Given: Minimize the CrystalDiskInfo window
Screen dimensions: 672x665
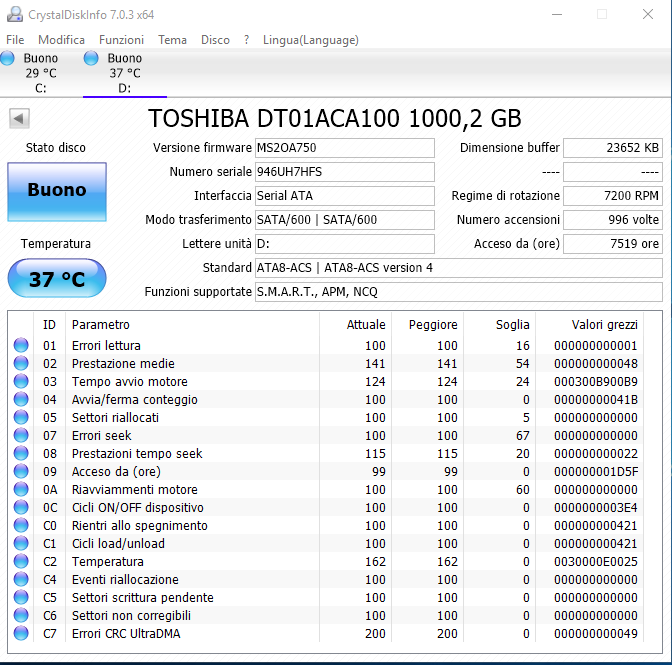Looking at the screenshot, I should pos(557,14).
